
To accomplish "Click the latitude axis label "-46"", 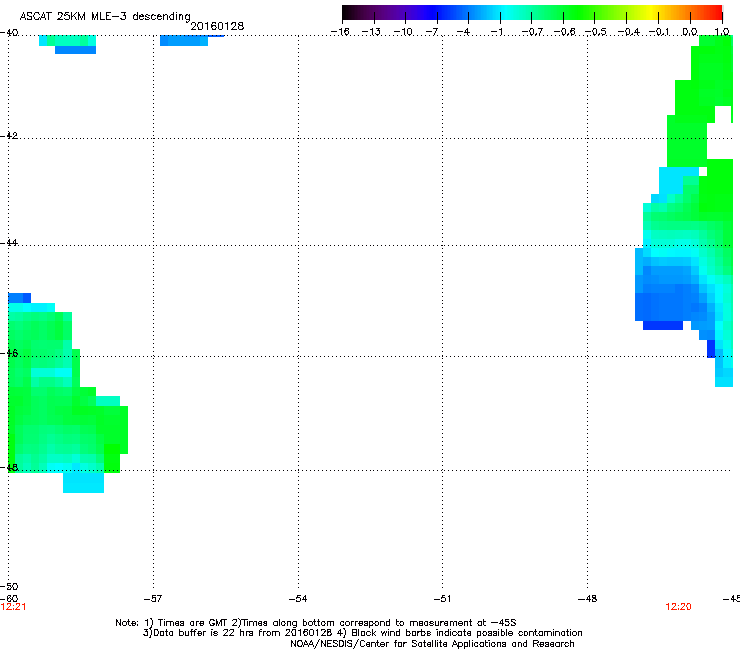I will [x=9, y=353].
